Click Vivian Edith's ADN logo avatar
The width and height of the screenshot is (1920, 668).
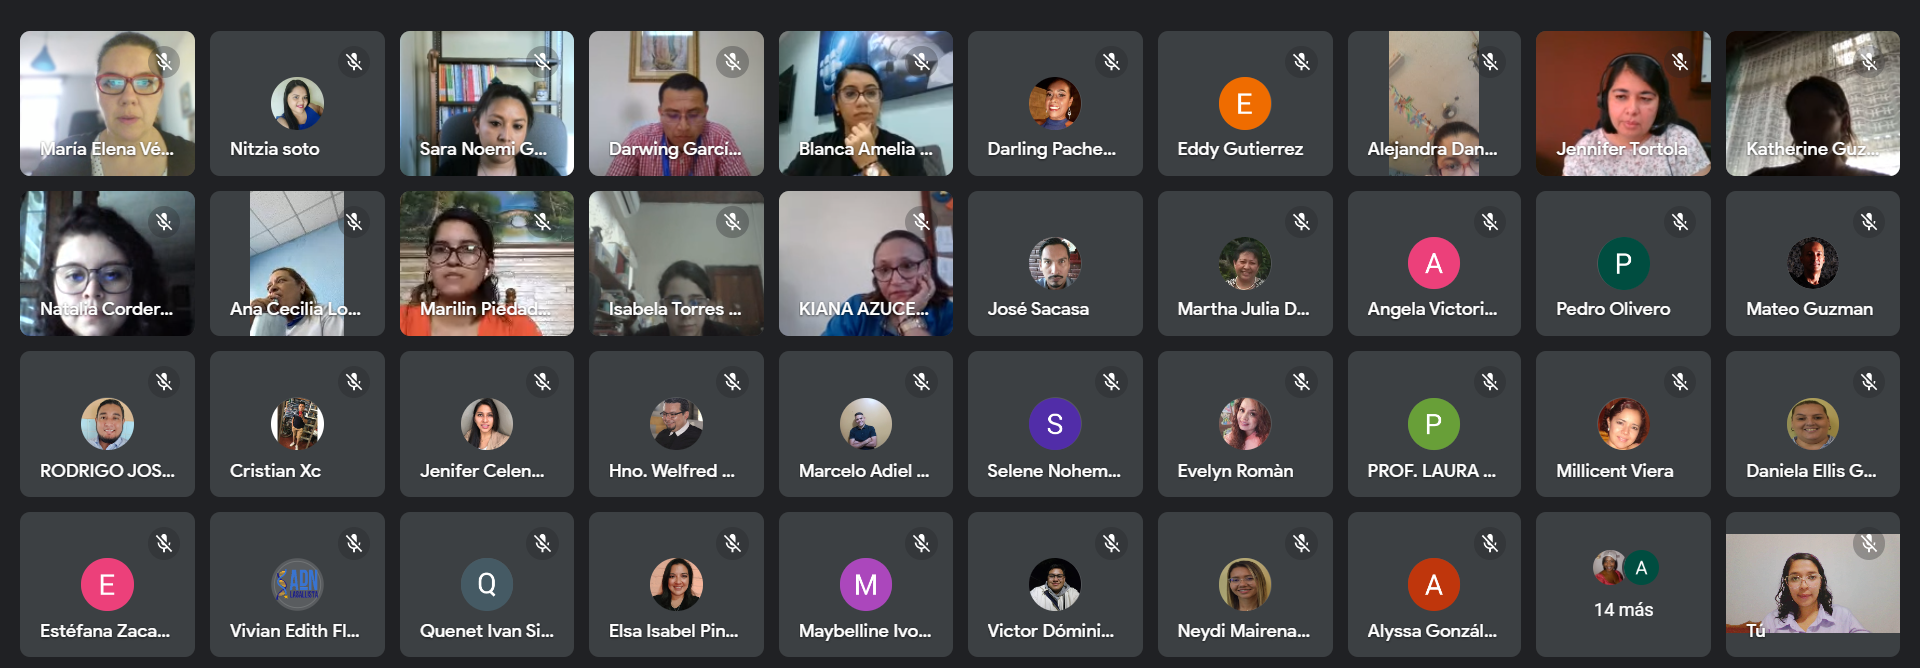(297, 584)
